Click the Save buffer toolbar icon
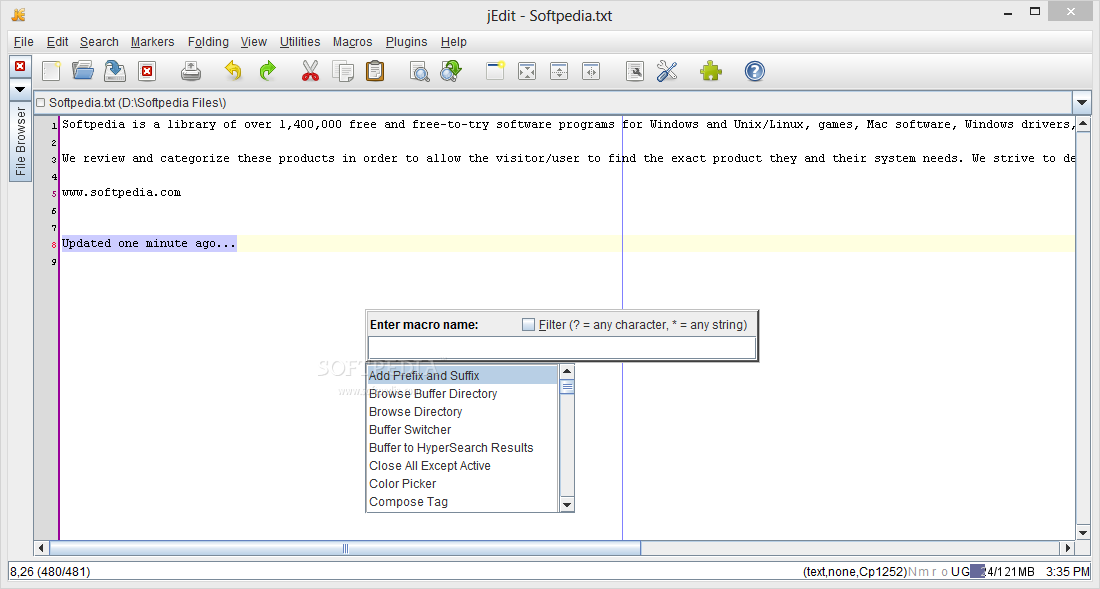This screenshot has height=589, width=1100. [115, 71]
